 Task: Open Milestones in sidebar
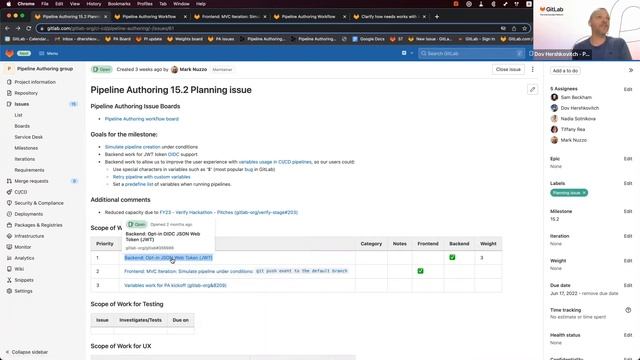point(26,148)
